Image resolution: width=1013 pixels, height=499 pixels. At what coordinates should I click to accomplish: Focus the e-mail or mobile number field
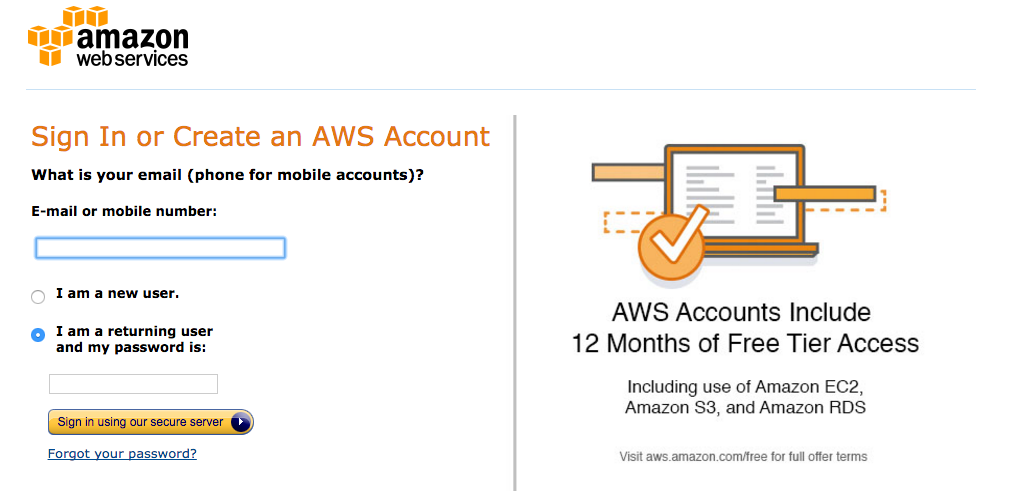click(x=160, y=248)
